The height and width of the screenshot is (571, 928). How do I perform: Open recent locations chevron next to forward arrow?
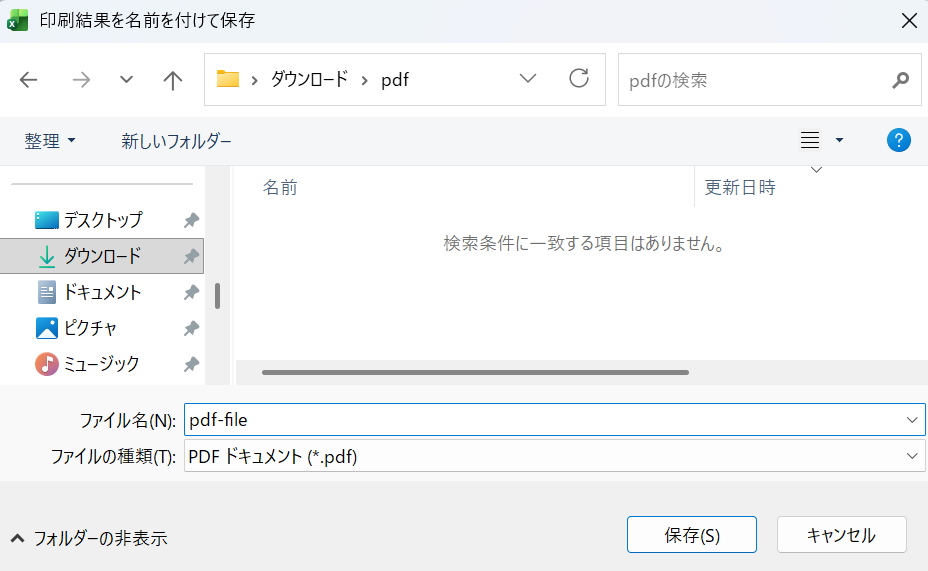click(x=126, y=79)
